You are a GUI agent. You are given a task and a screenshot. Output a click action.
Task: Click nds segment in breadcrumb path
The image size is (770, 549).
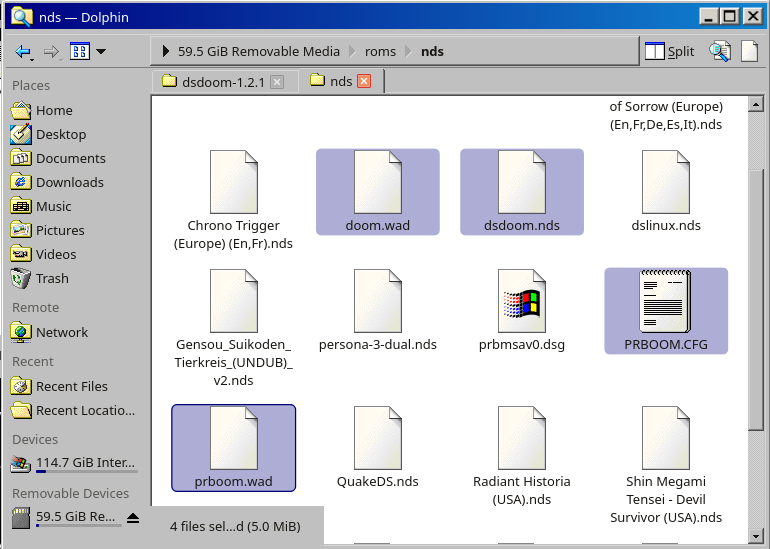pos(432,52)
